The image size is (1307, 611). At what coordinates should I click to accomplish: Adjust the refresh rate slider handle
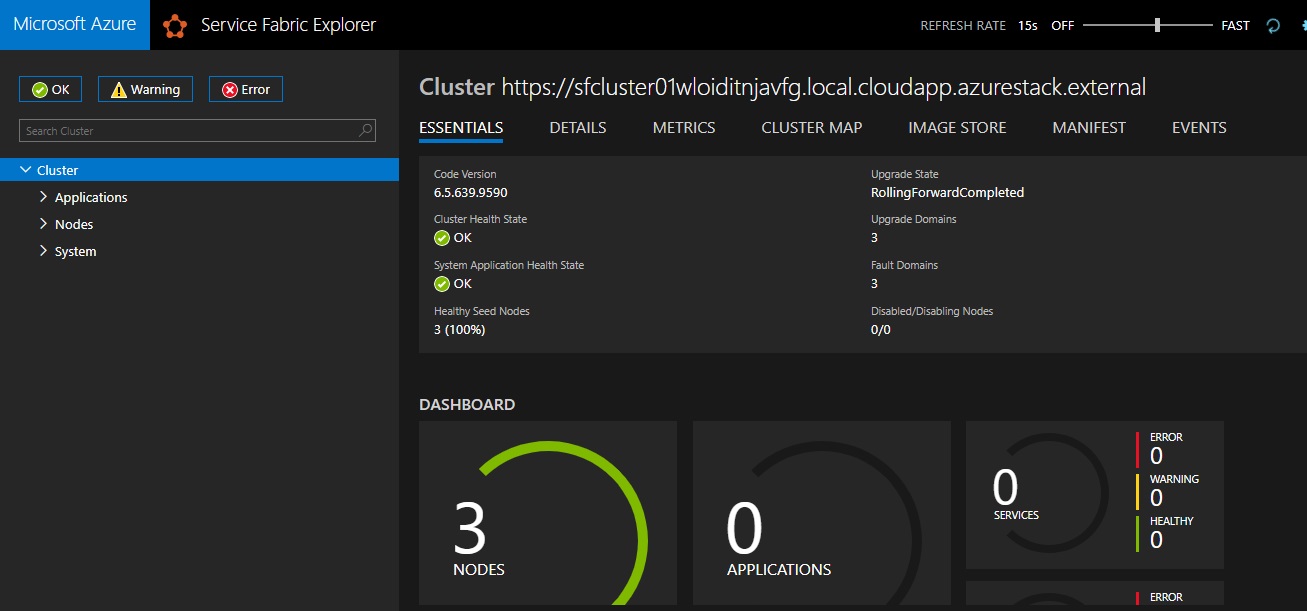(x=1157, y=25)
